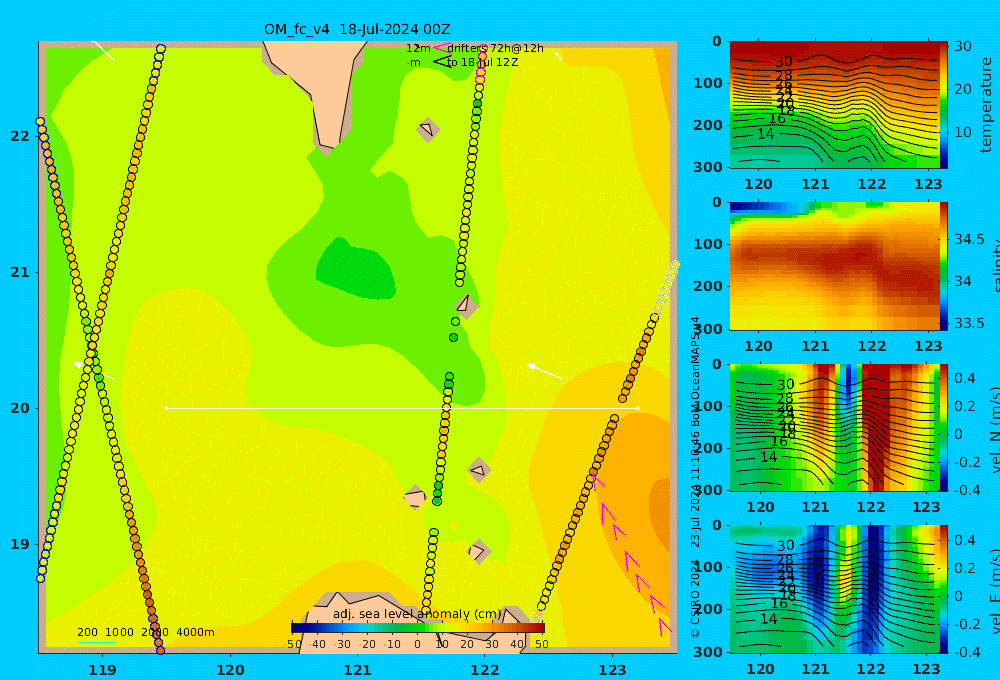Click the 'to 18 Jul 12Z' legend text
The image size is (1000, 680).
[x=482, y=63]
